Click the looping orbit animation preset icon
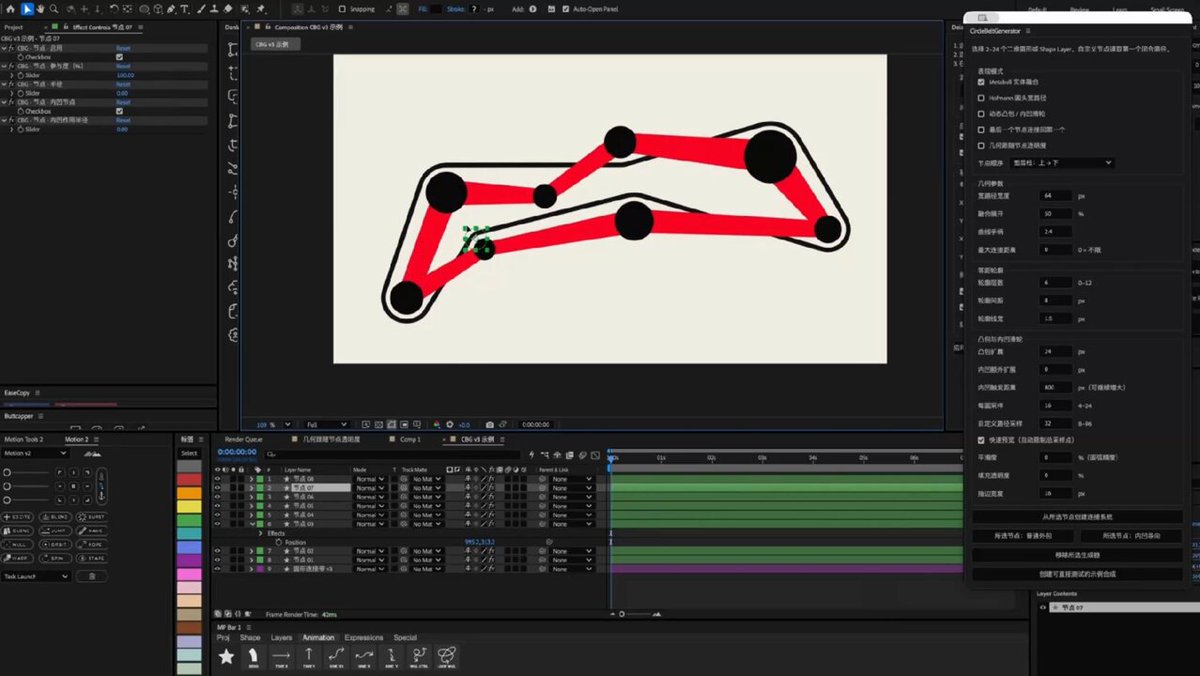Screen dimensions: 1200x676 click(447, 656)
